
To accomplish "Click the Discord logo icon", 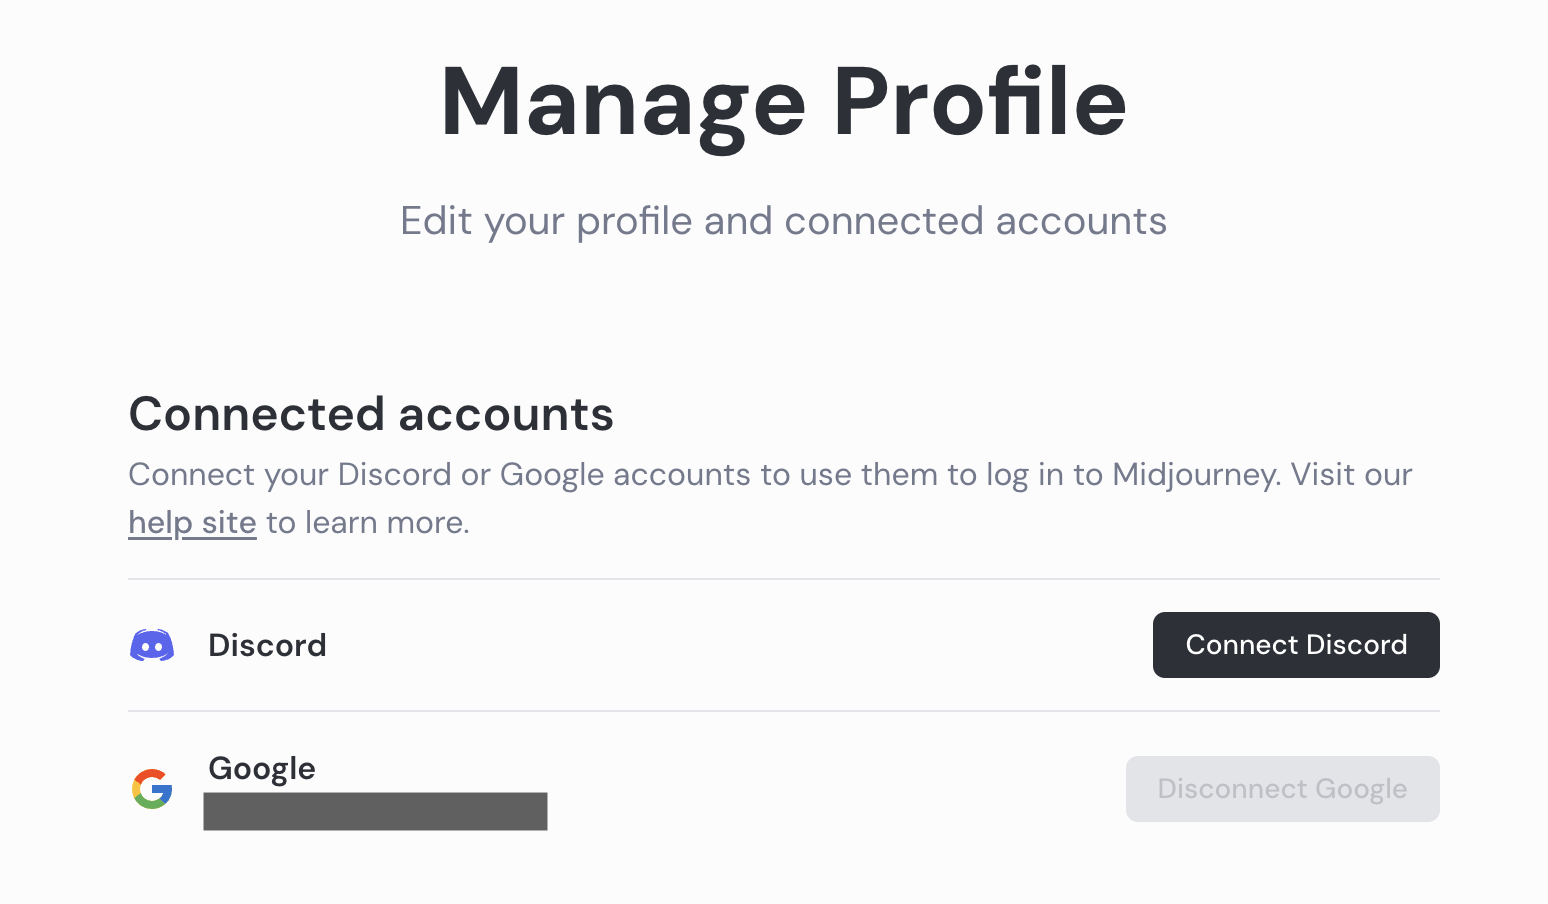I will [x=152, y=646].
